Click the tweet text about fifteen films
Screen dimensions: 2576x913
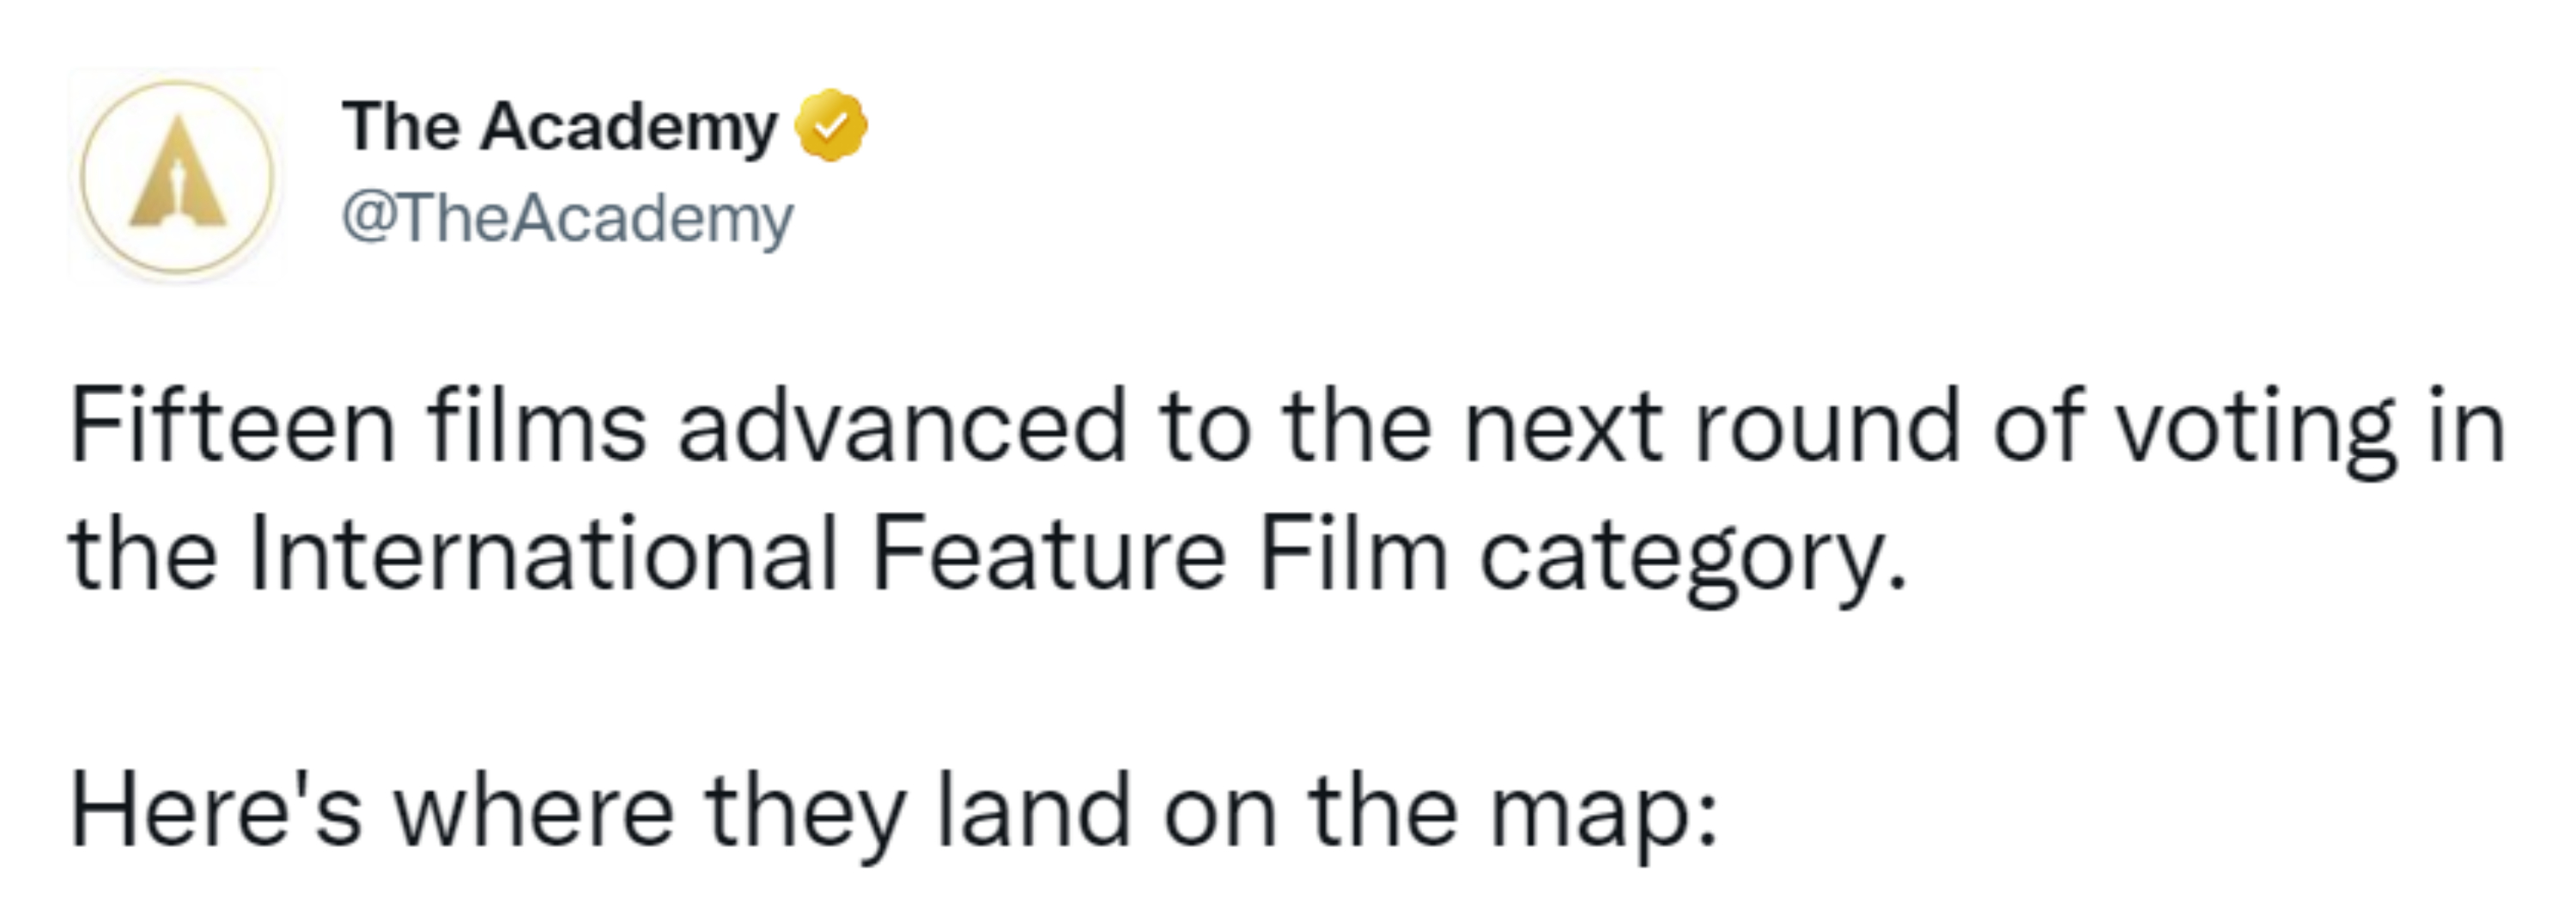coord(1285,490)
